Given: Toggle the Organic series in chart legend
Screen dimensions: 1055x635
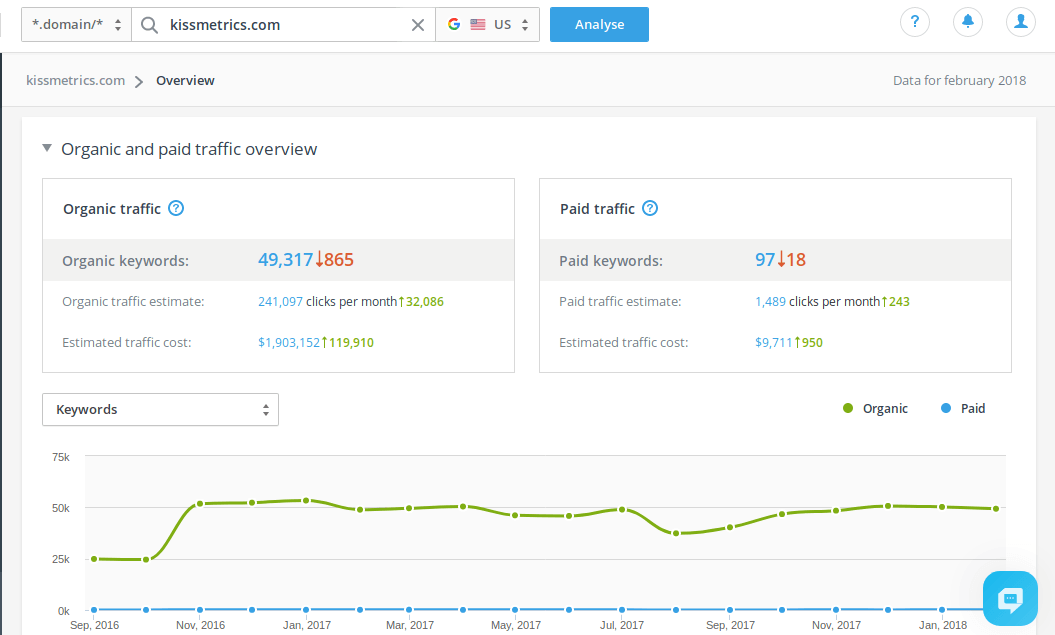Looking at the screenshot, I should pyautogui.click(x=876, y=408).
